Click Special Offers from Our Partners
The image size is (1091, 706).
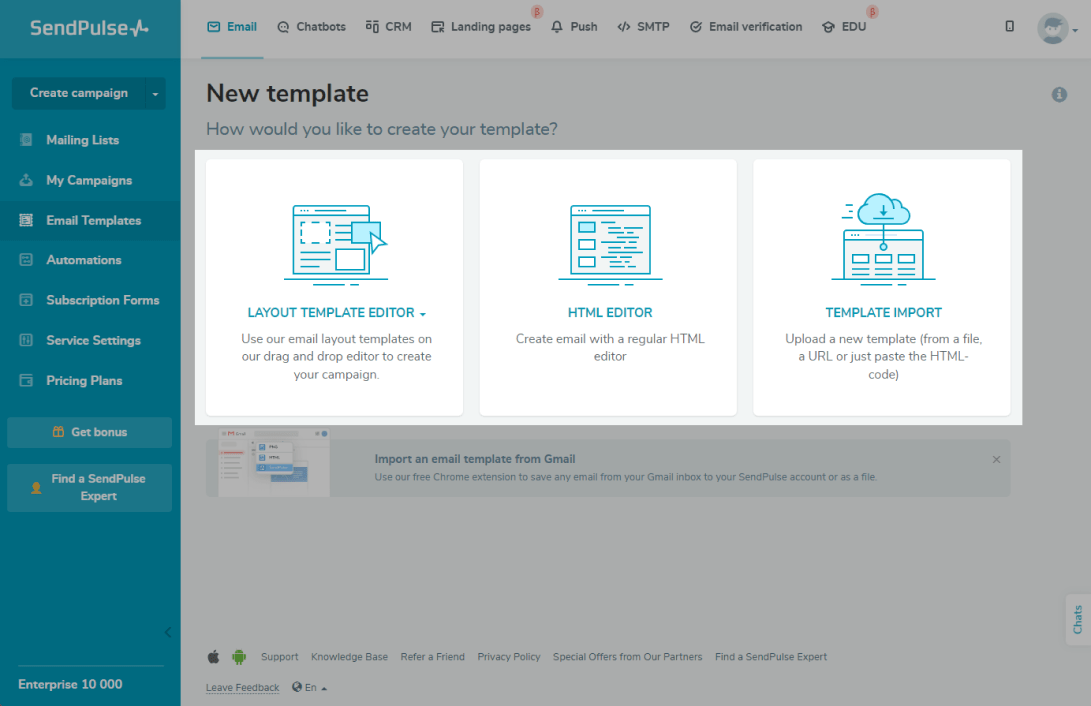pyautogui.click(x=628, y=657)
